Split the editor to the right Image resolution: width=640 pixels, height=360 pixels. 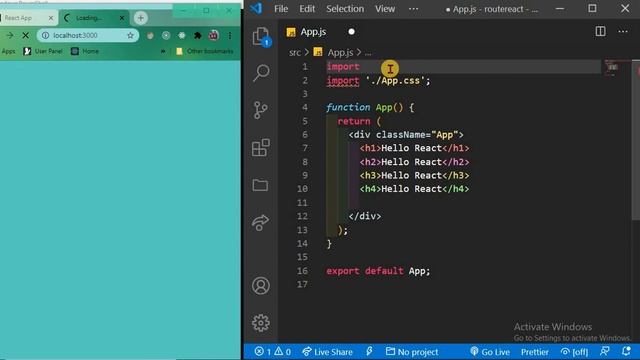pos(600,31)
